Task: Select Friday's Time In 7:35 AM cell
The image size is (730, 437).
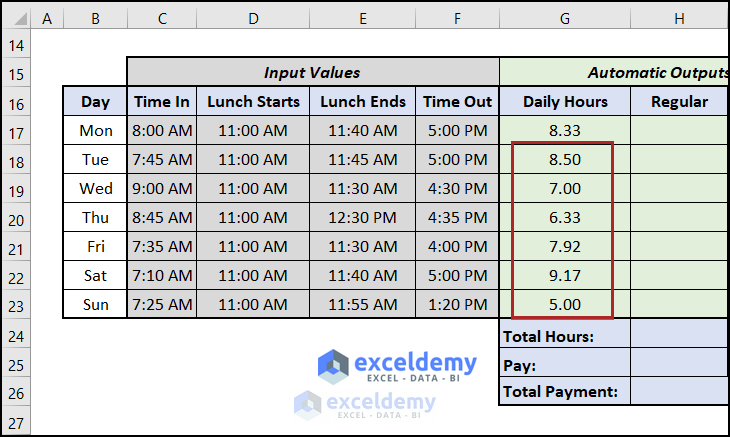Action: click(162, 246)
